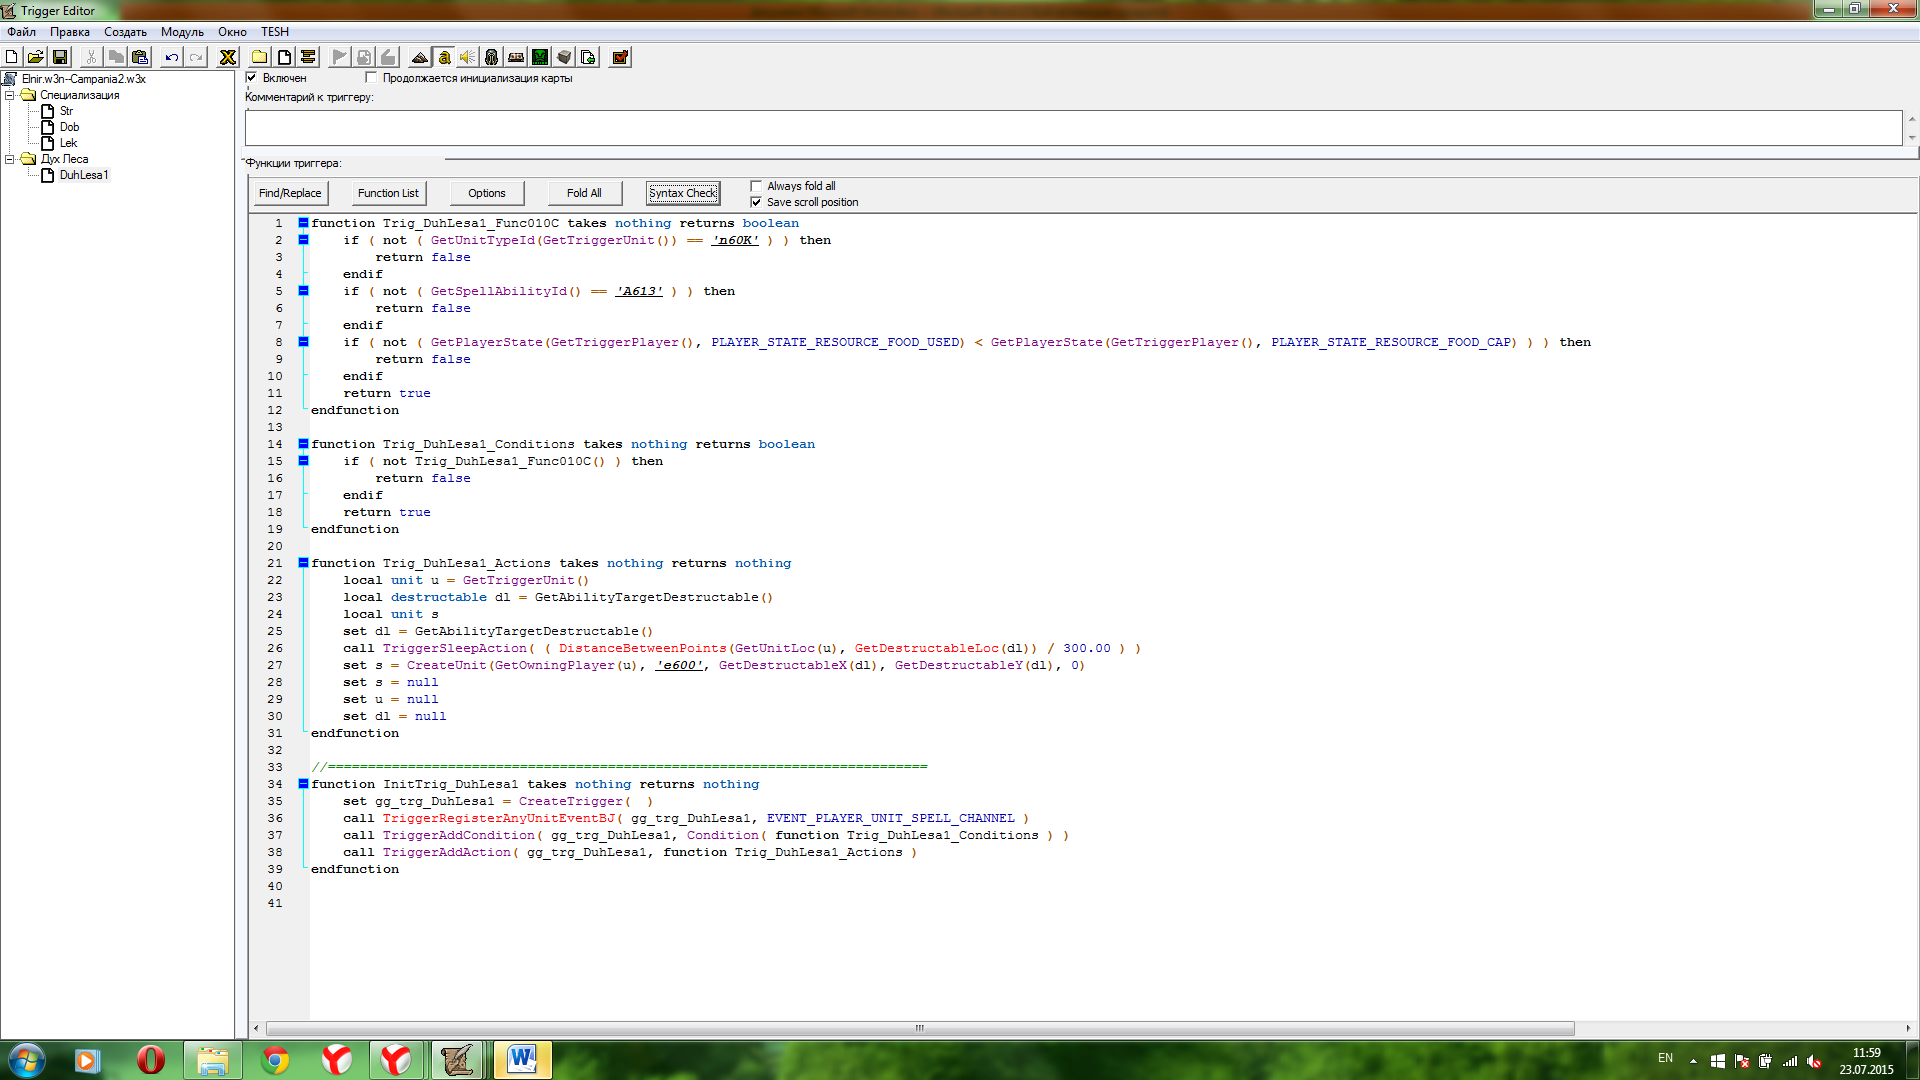Click the new category folder icon
The image size is (1920, 1080).
pos(259,57)
